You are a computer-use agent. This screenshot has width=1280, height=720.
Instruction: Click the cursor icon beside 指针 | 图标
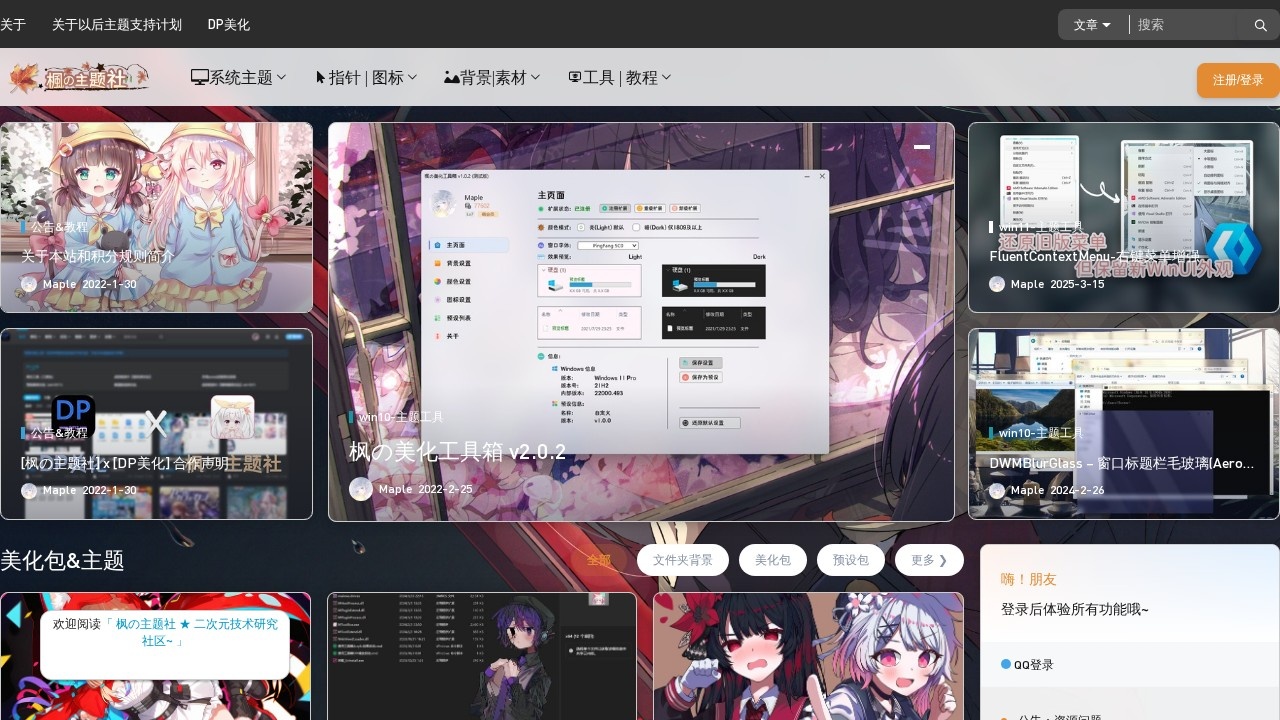click(321, 77)
